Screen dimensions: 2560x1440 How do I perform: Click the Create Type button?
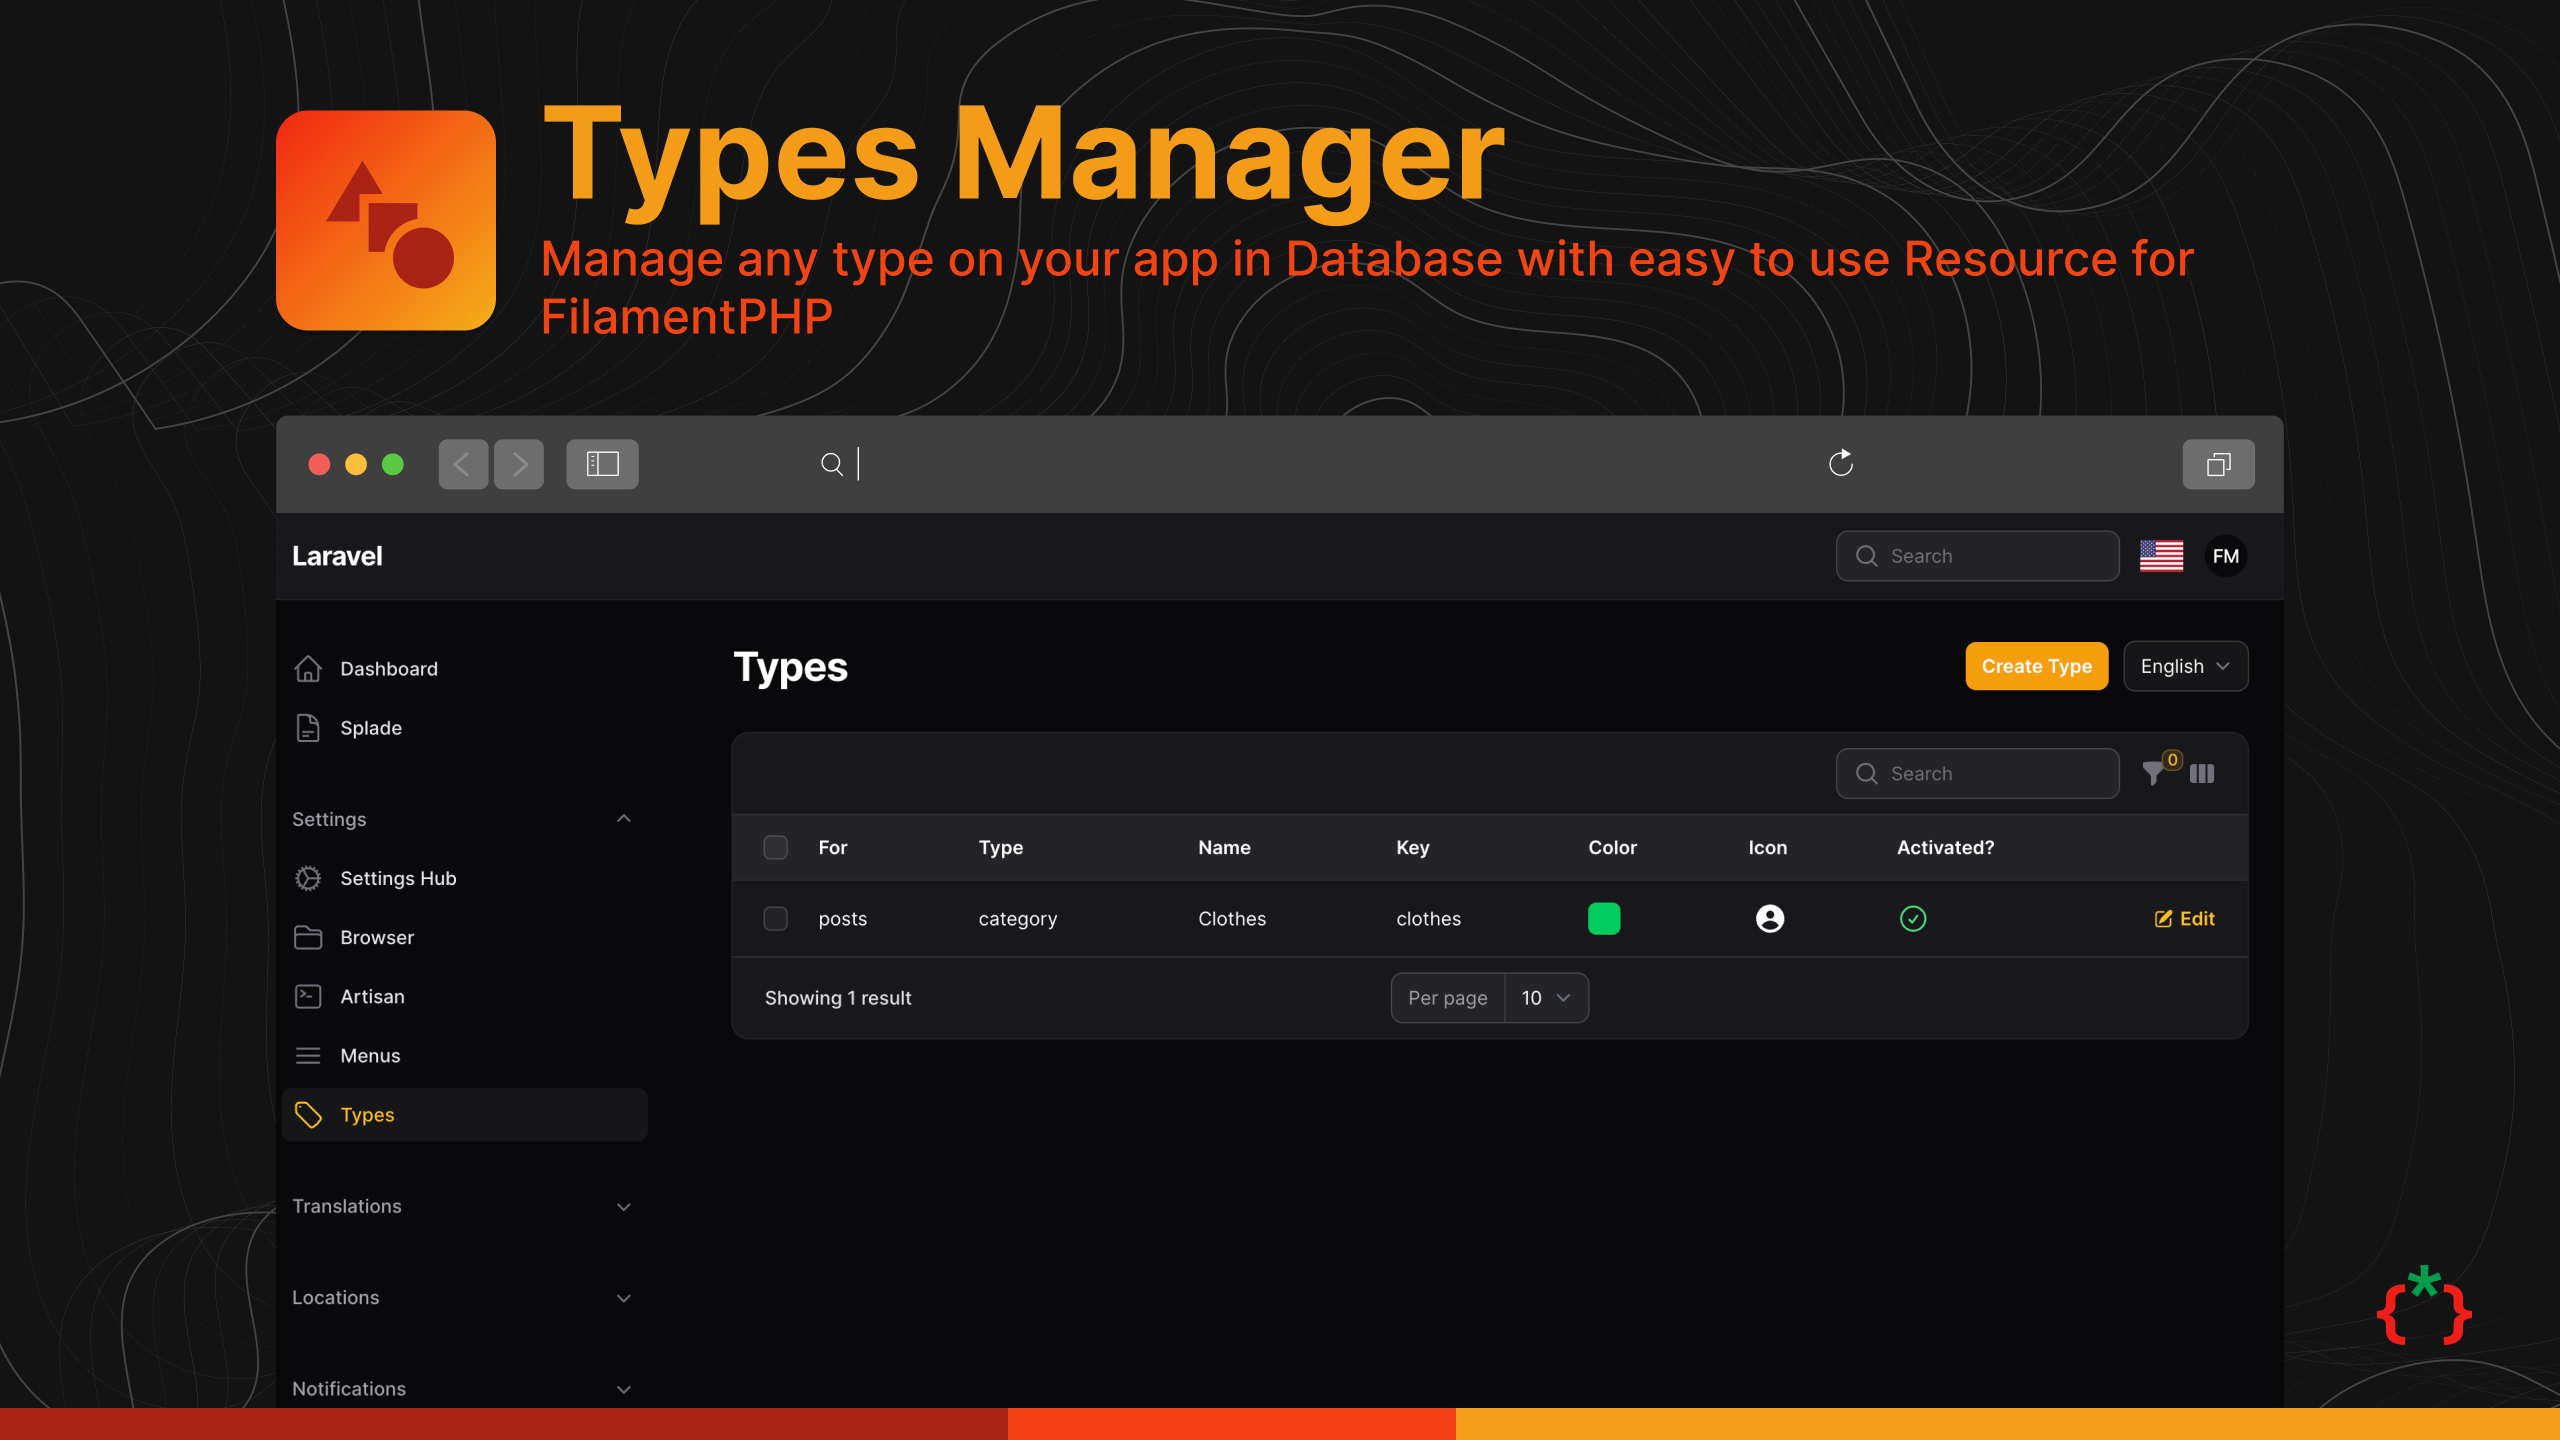pyautogui.click(x=2036, y=666)
